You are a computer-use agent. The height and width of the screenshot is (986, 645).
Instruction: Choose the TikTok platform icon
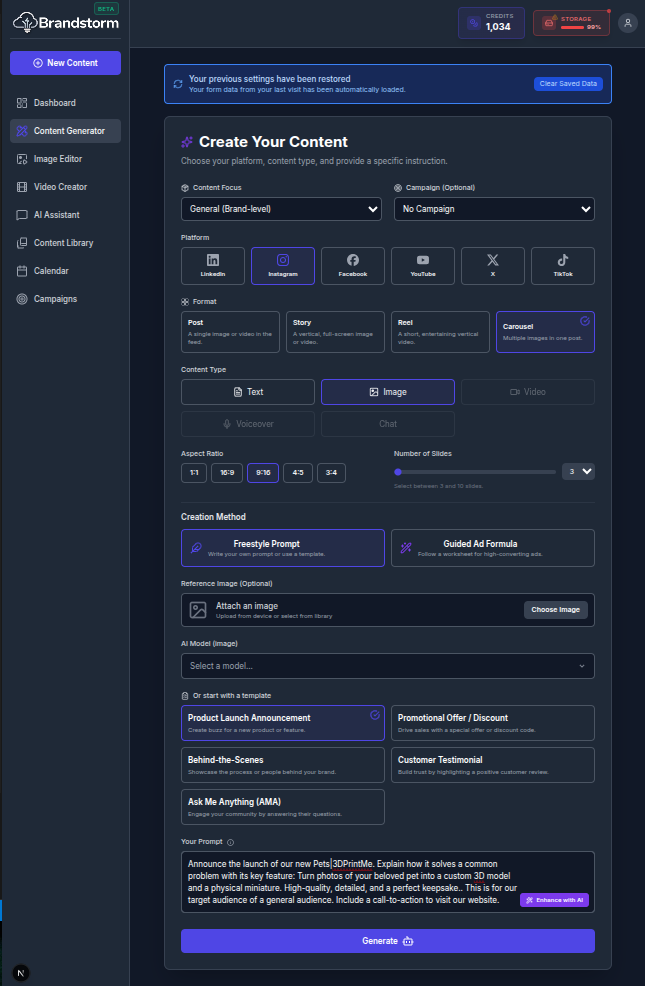point(562,265)
